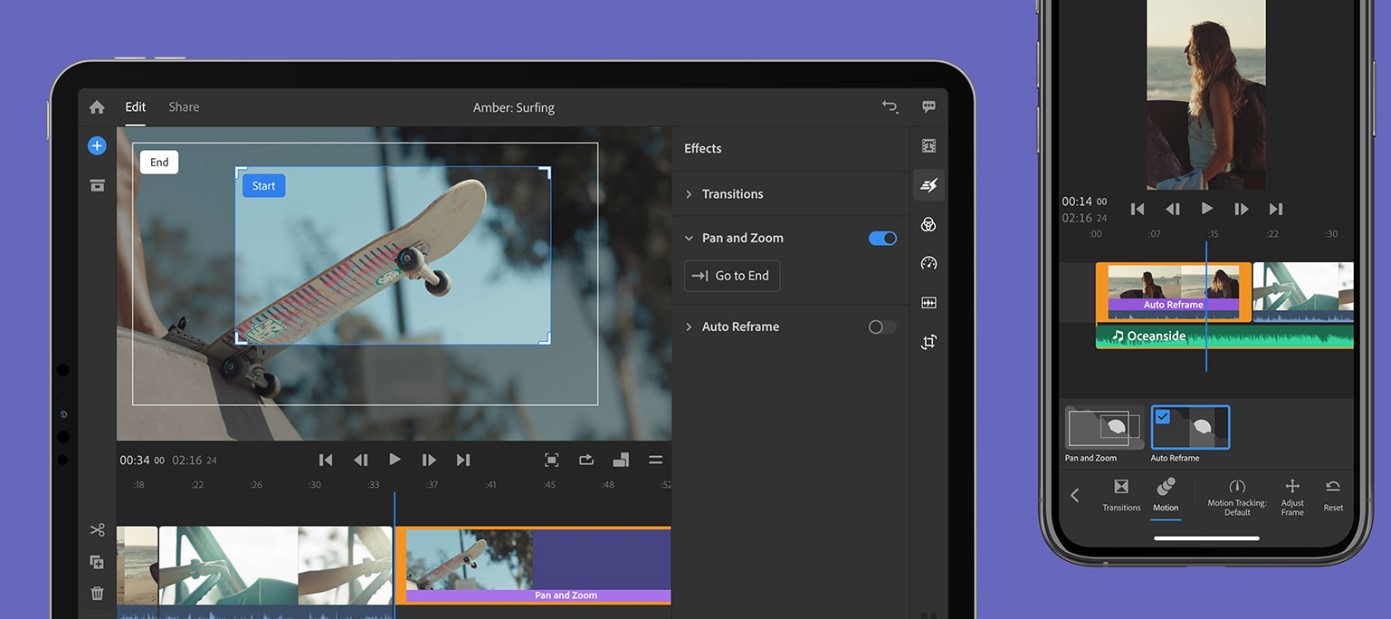Select the Oceanside audio track
The width and height of the screenshot is (1391, 619).
click(x=1225, y=337)
